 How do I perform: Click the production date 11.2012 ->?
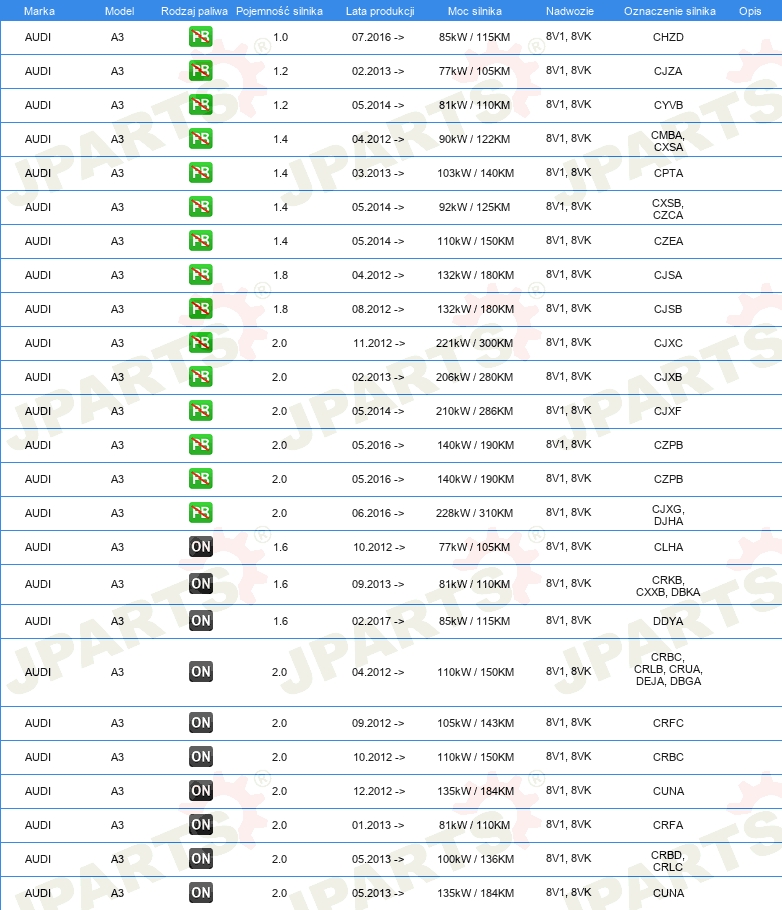pos(379,343)
